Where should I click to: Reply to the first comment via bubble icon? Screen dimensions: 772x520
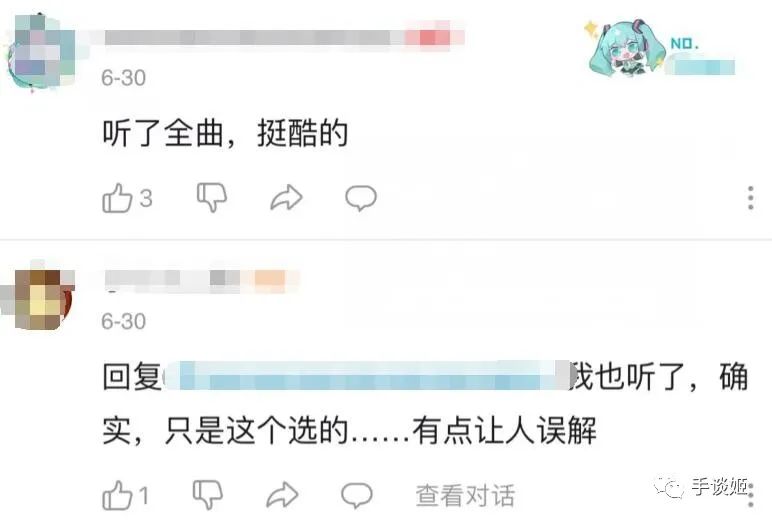coord(361,198)
